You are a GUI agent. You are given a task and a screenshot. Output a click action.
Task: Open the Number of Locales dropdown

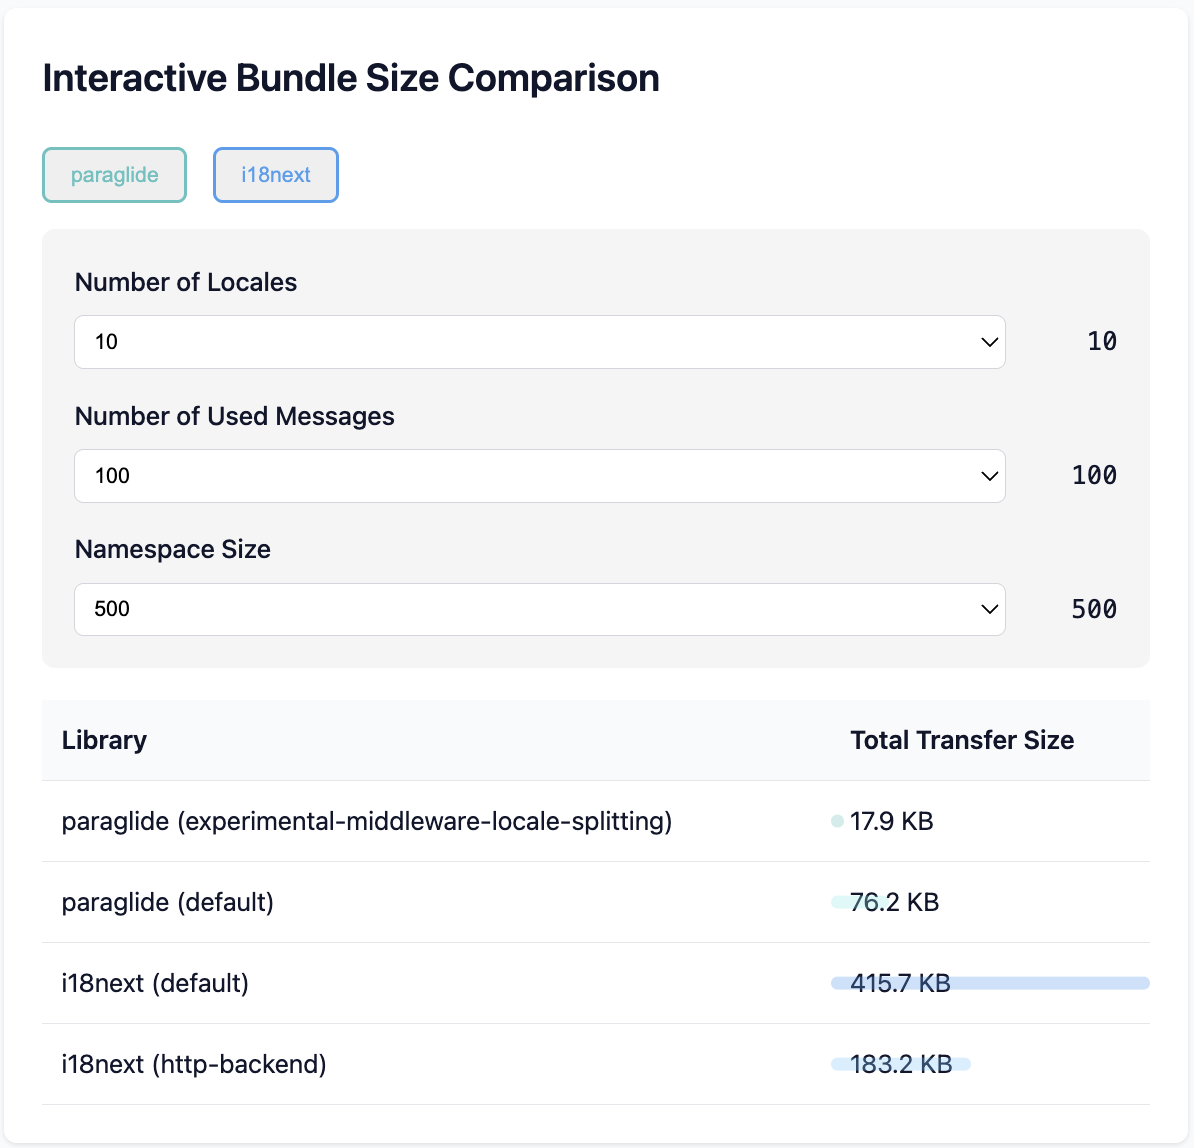click(540, 341)
